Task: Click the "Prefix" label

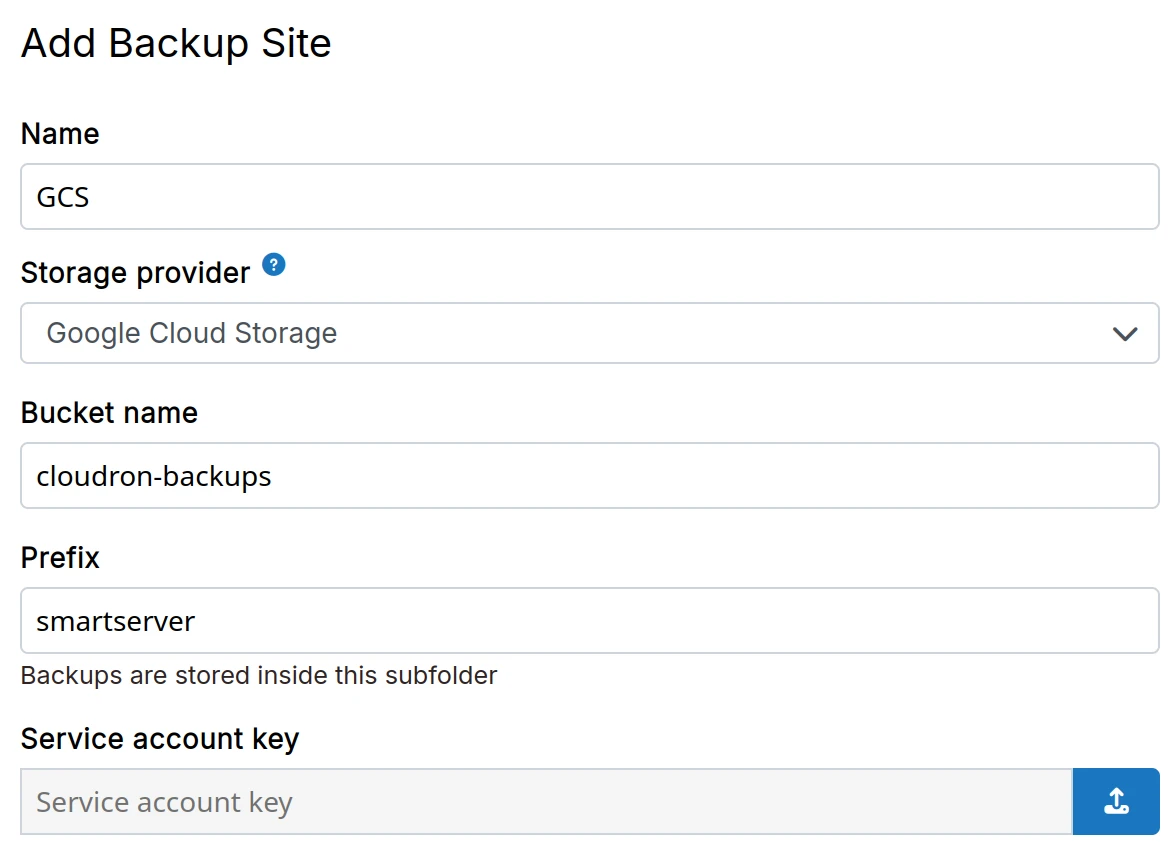Action: 60,557
